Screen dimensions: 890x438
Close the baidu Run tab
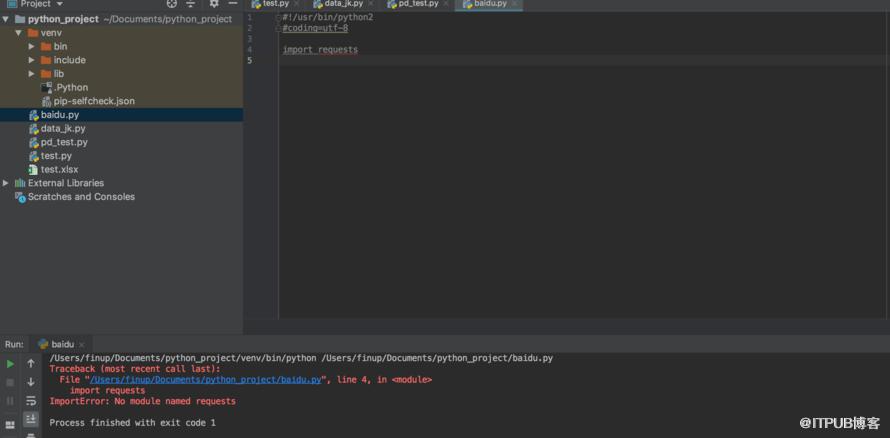point(82,344)
